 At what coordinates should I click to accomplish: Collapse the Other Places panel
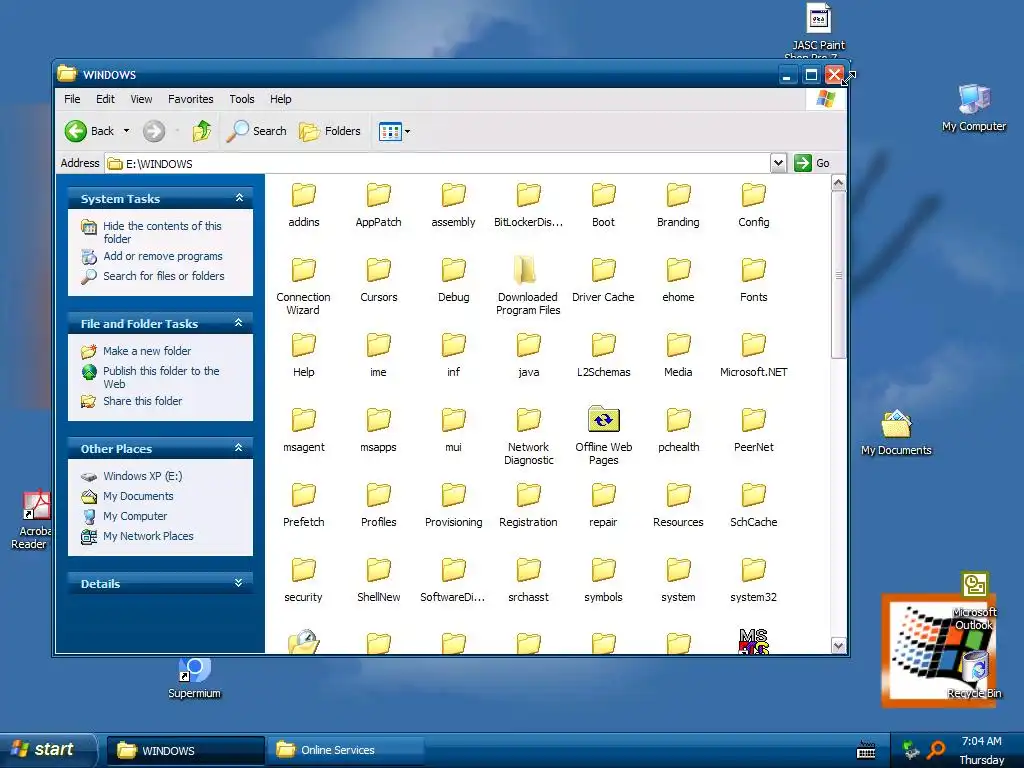239,448
